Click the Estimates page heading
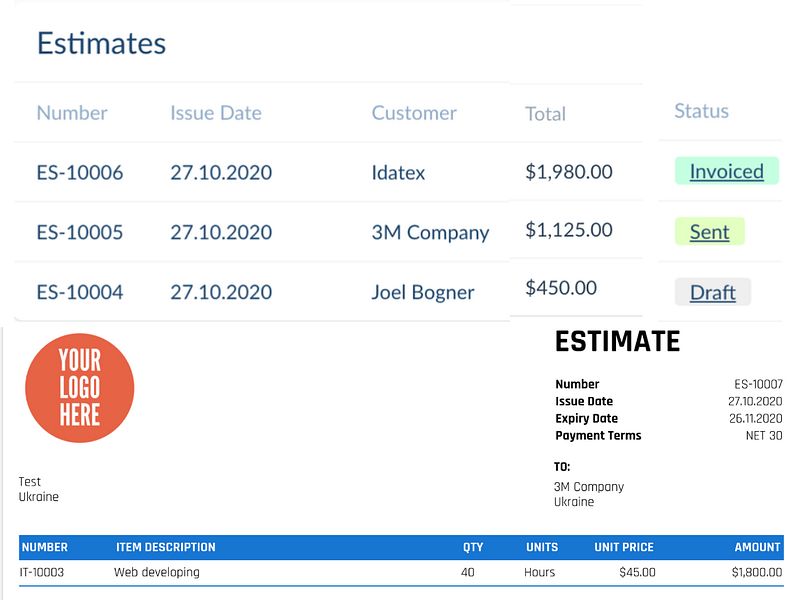 tap(101, 43)
